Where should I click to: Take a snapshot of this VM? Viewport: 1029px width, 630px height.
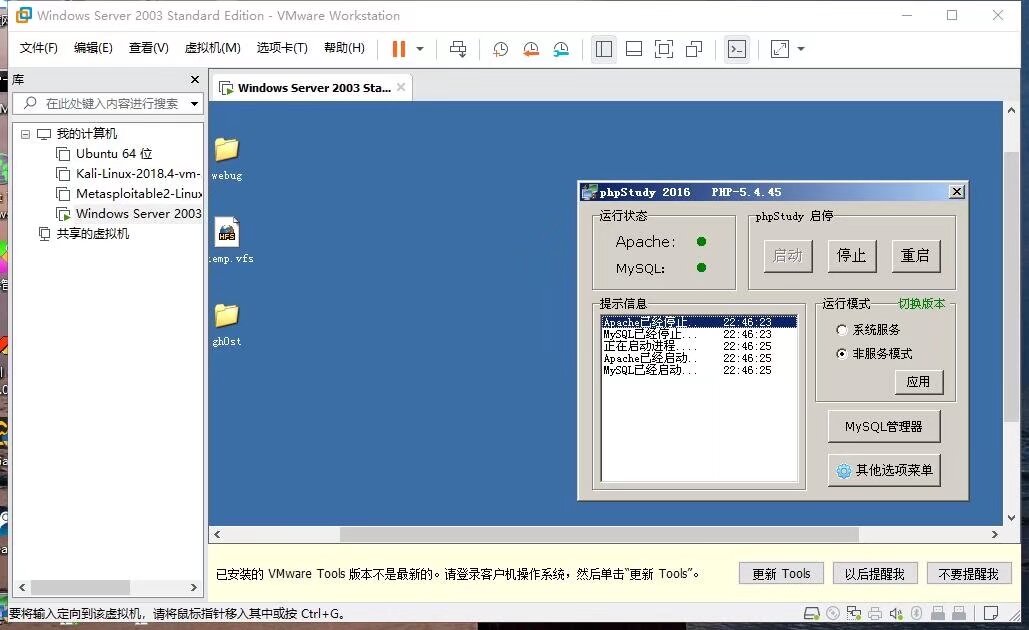500,49
